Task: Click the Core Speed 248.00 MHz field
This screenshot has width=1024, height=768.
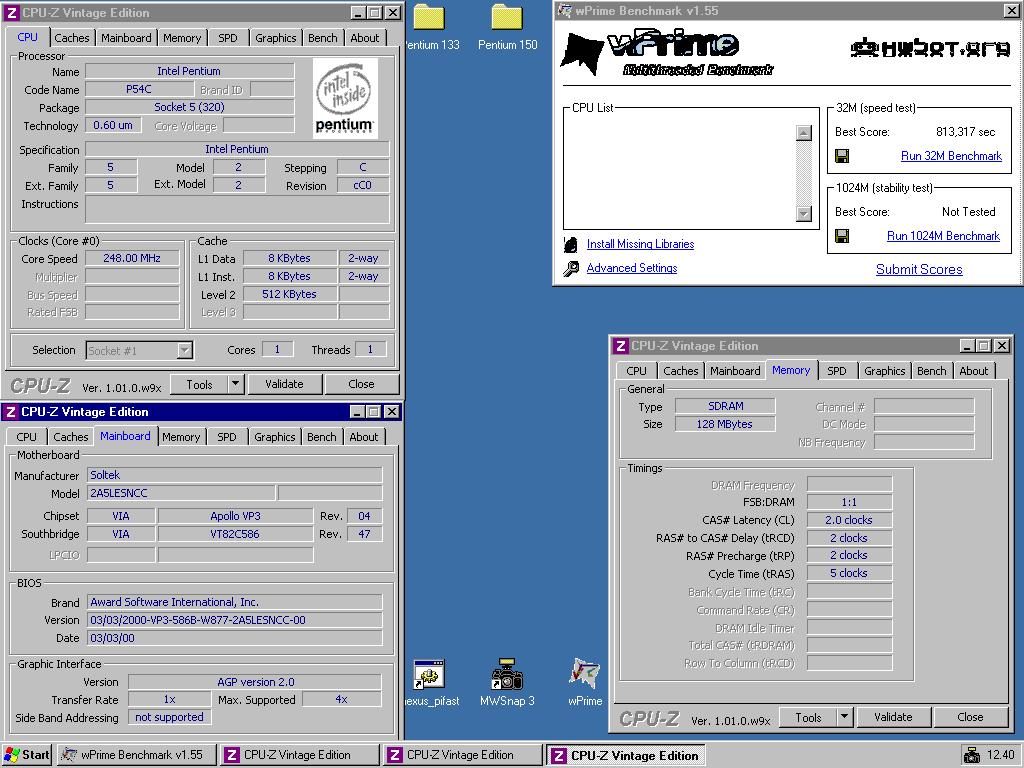Action: coord(132,258)
